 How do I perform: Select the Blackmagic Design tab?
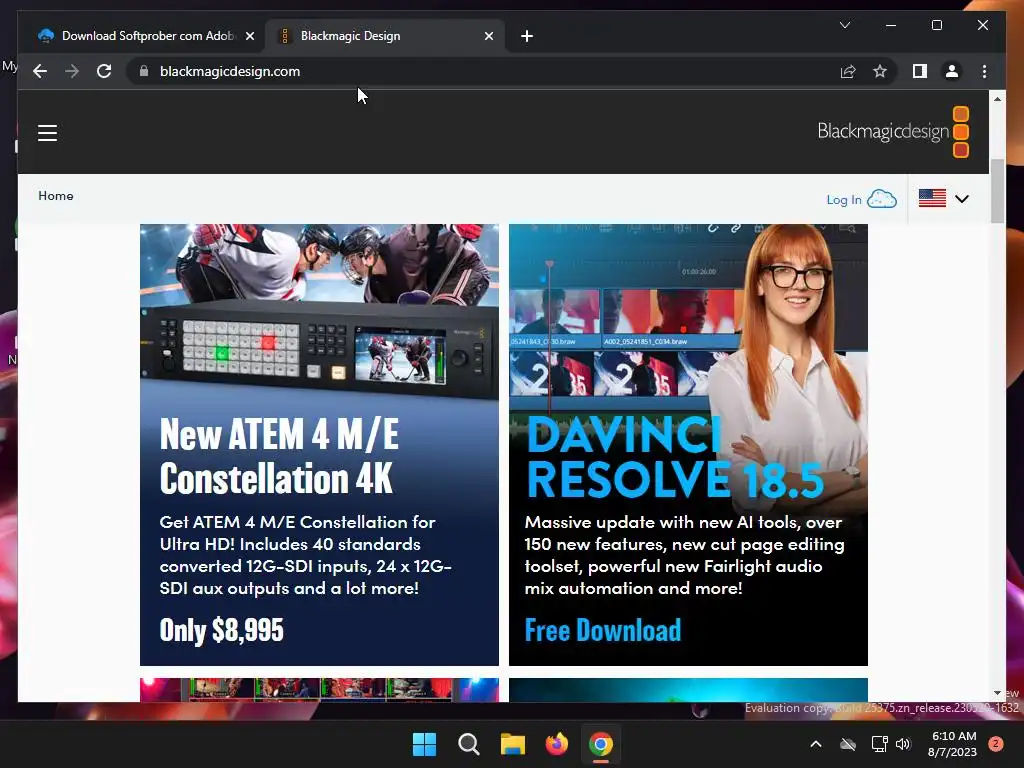point(384,36)
